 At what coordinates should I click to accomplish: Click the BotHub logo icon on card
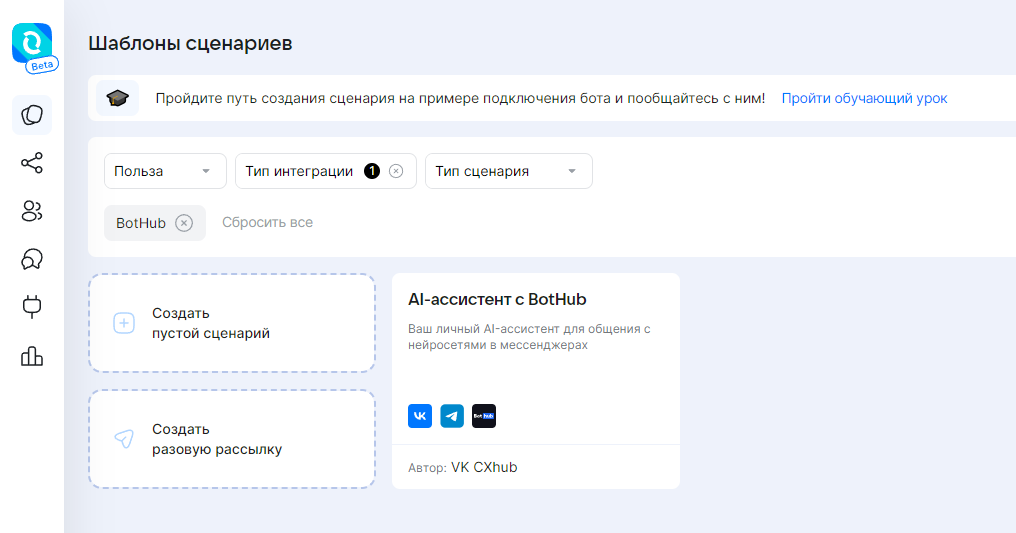coord(484,416)
